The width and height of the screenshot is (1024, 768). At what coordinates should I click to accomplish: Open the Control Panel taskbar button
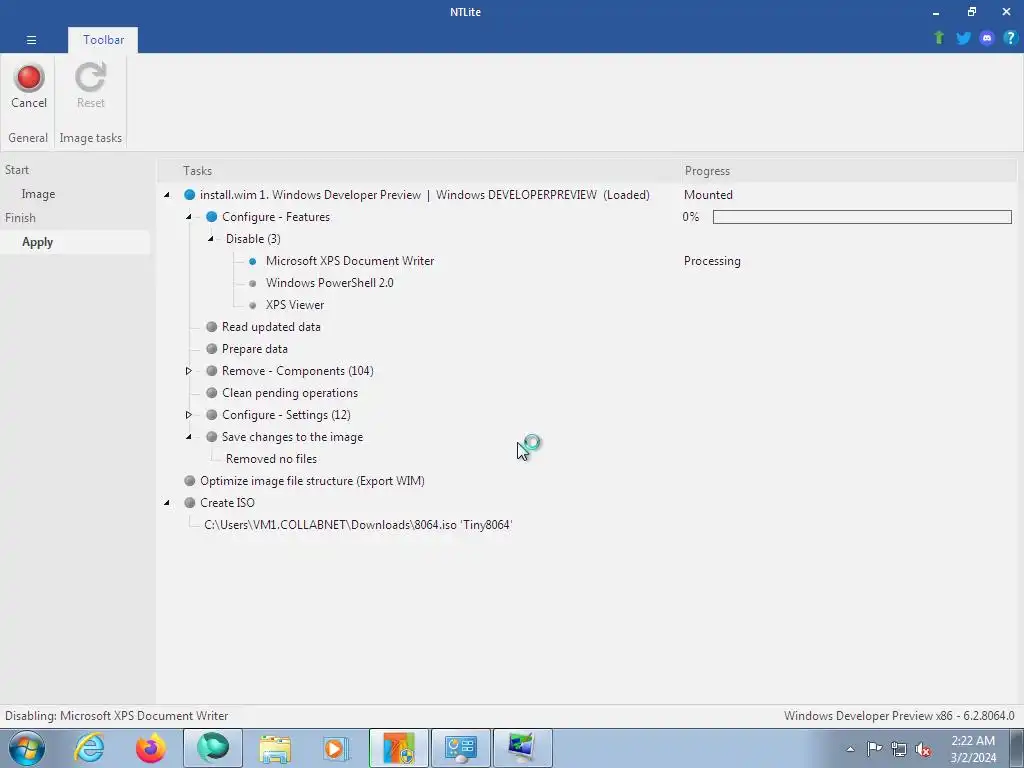pyautogui.click(x=460, y=748)
